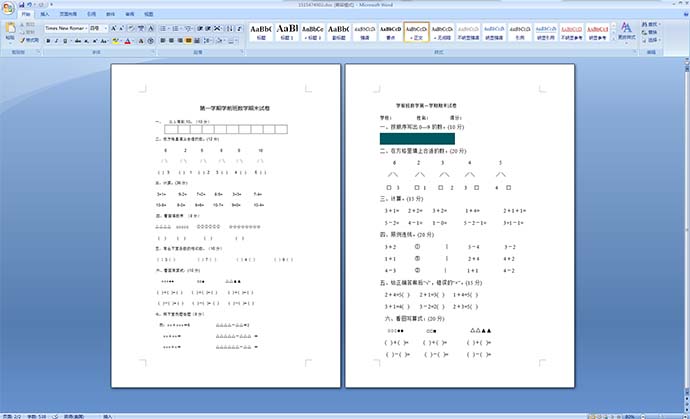Click the Office button logo
The width and height of the screenshot is (690, 419).
coord(10,8)
